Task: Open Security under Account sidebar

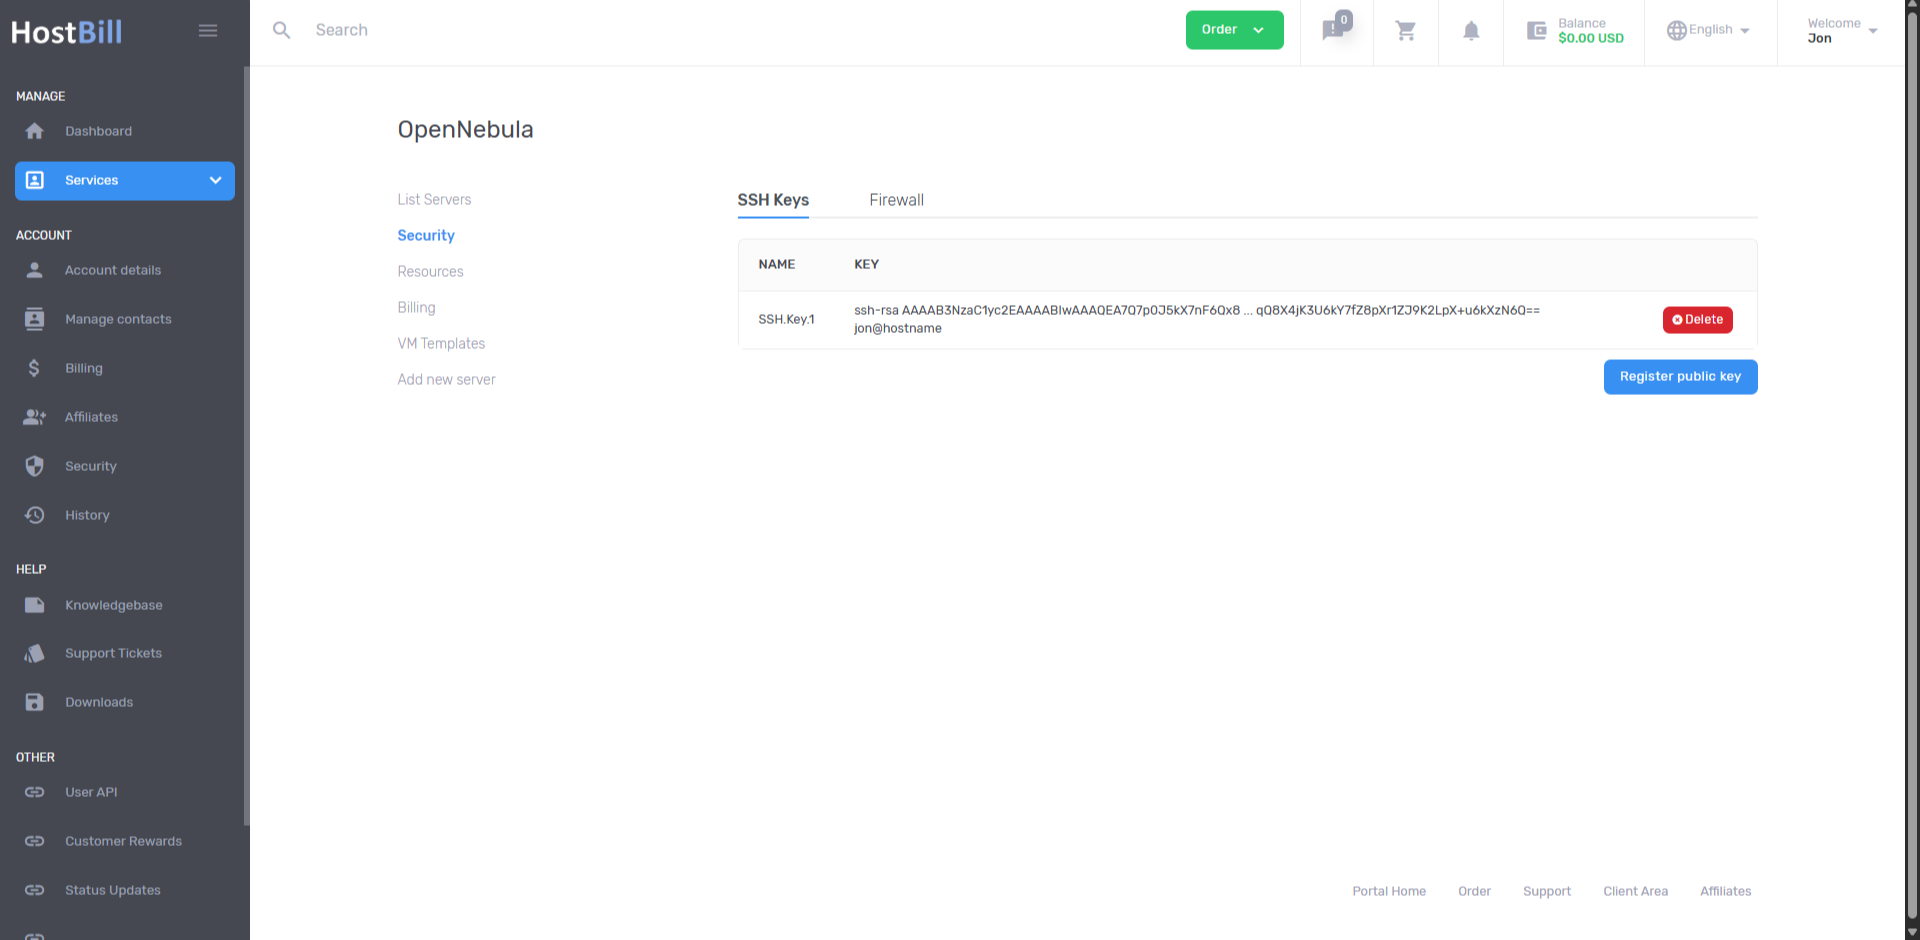Action: [x=91, y=466]
